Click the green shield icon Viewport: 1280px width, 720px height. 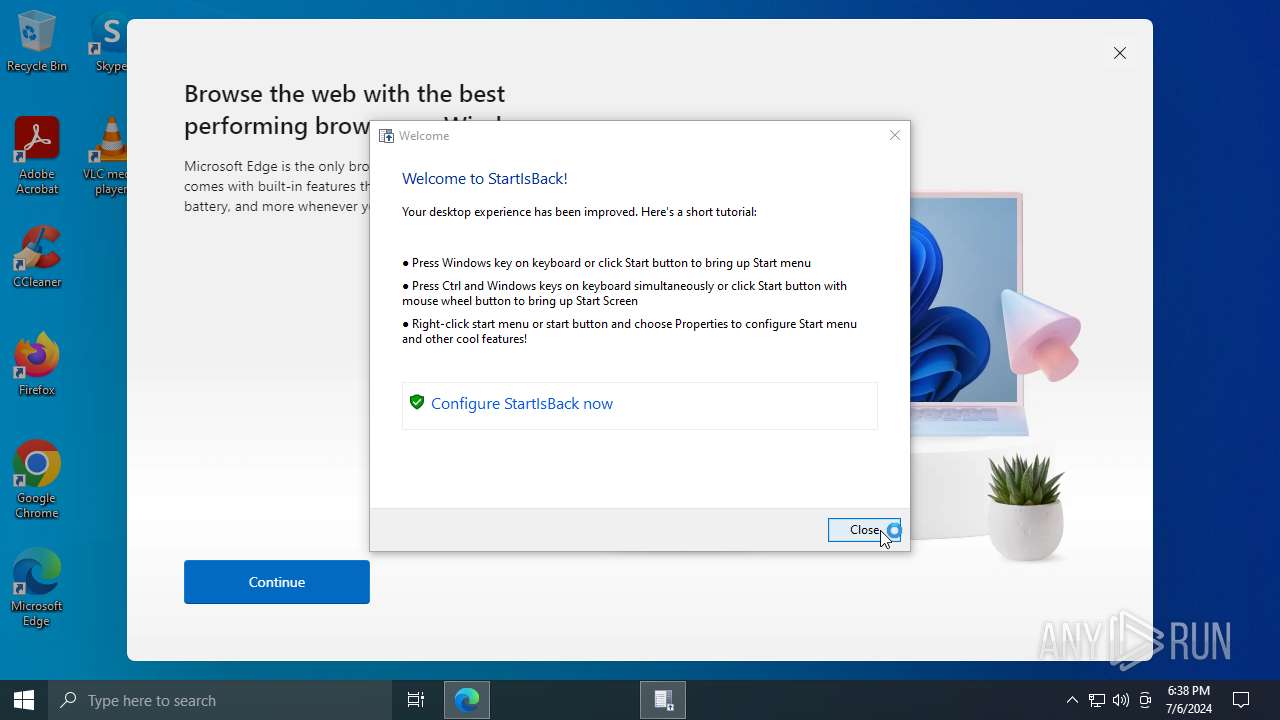(x=417, y=402)
